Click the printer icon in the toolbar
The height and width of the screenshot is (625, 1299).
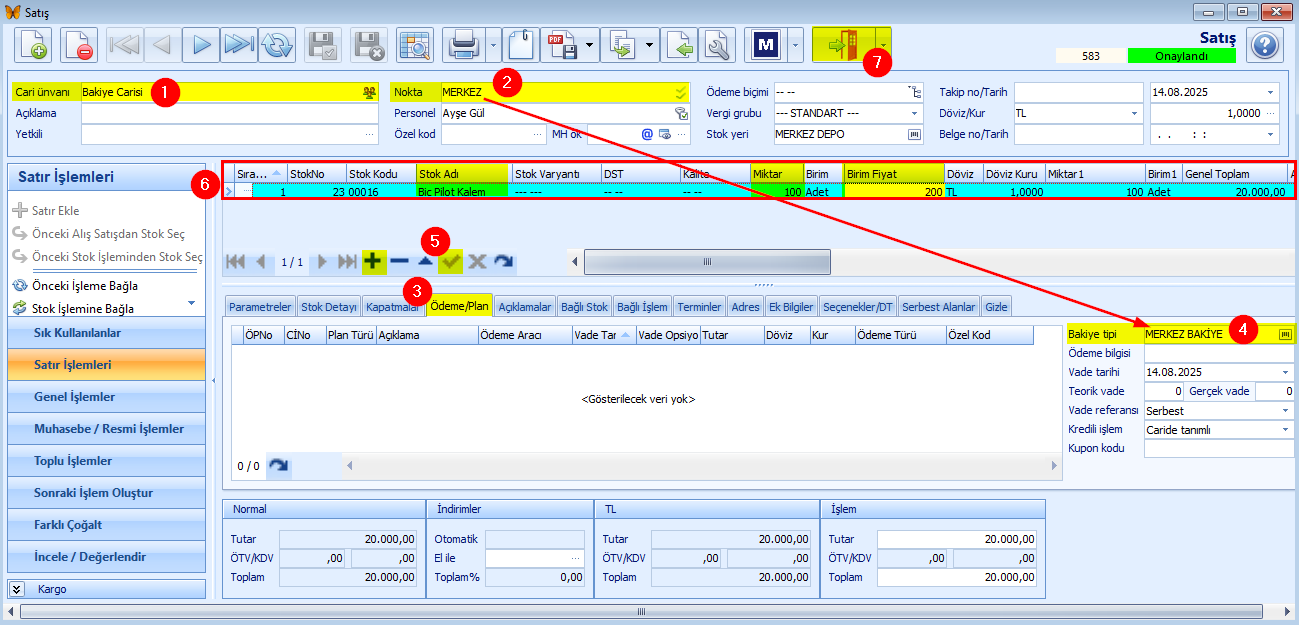pos(463,45)
